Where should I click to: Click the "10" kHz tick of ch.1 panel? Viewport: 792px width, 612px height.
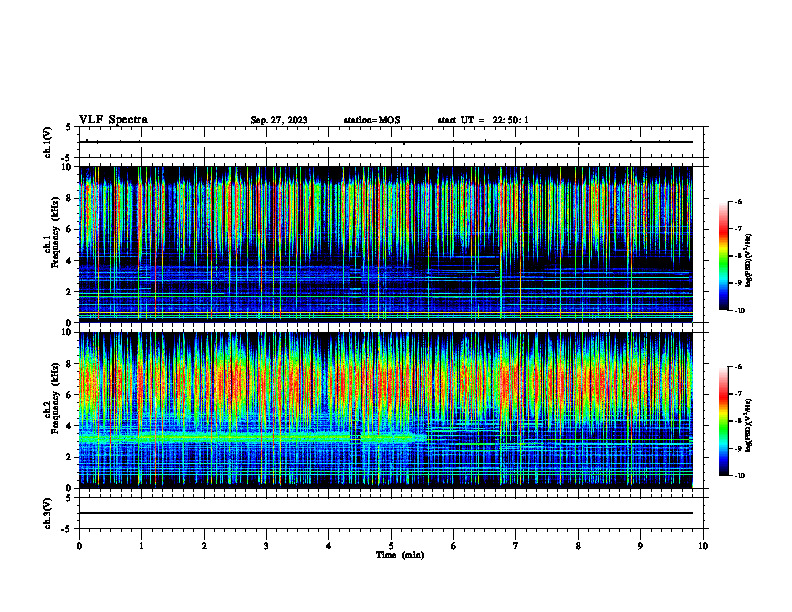coord(66,168)
